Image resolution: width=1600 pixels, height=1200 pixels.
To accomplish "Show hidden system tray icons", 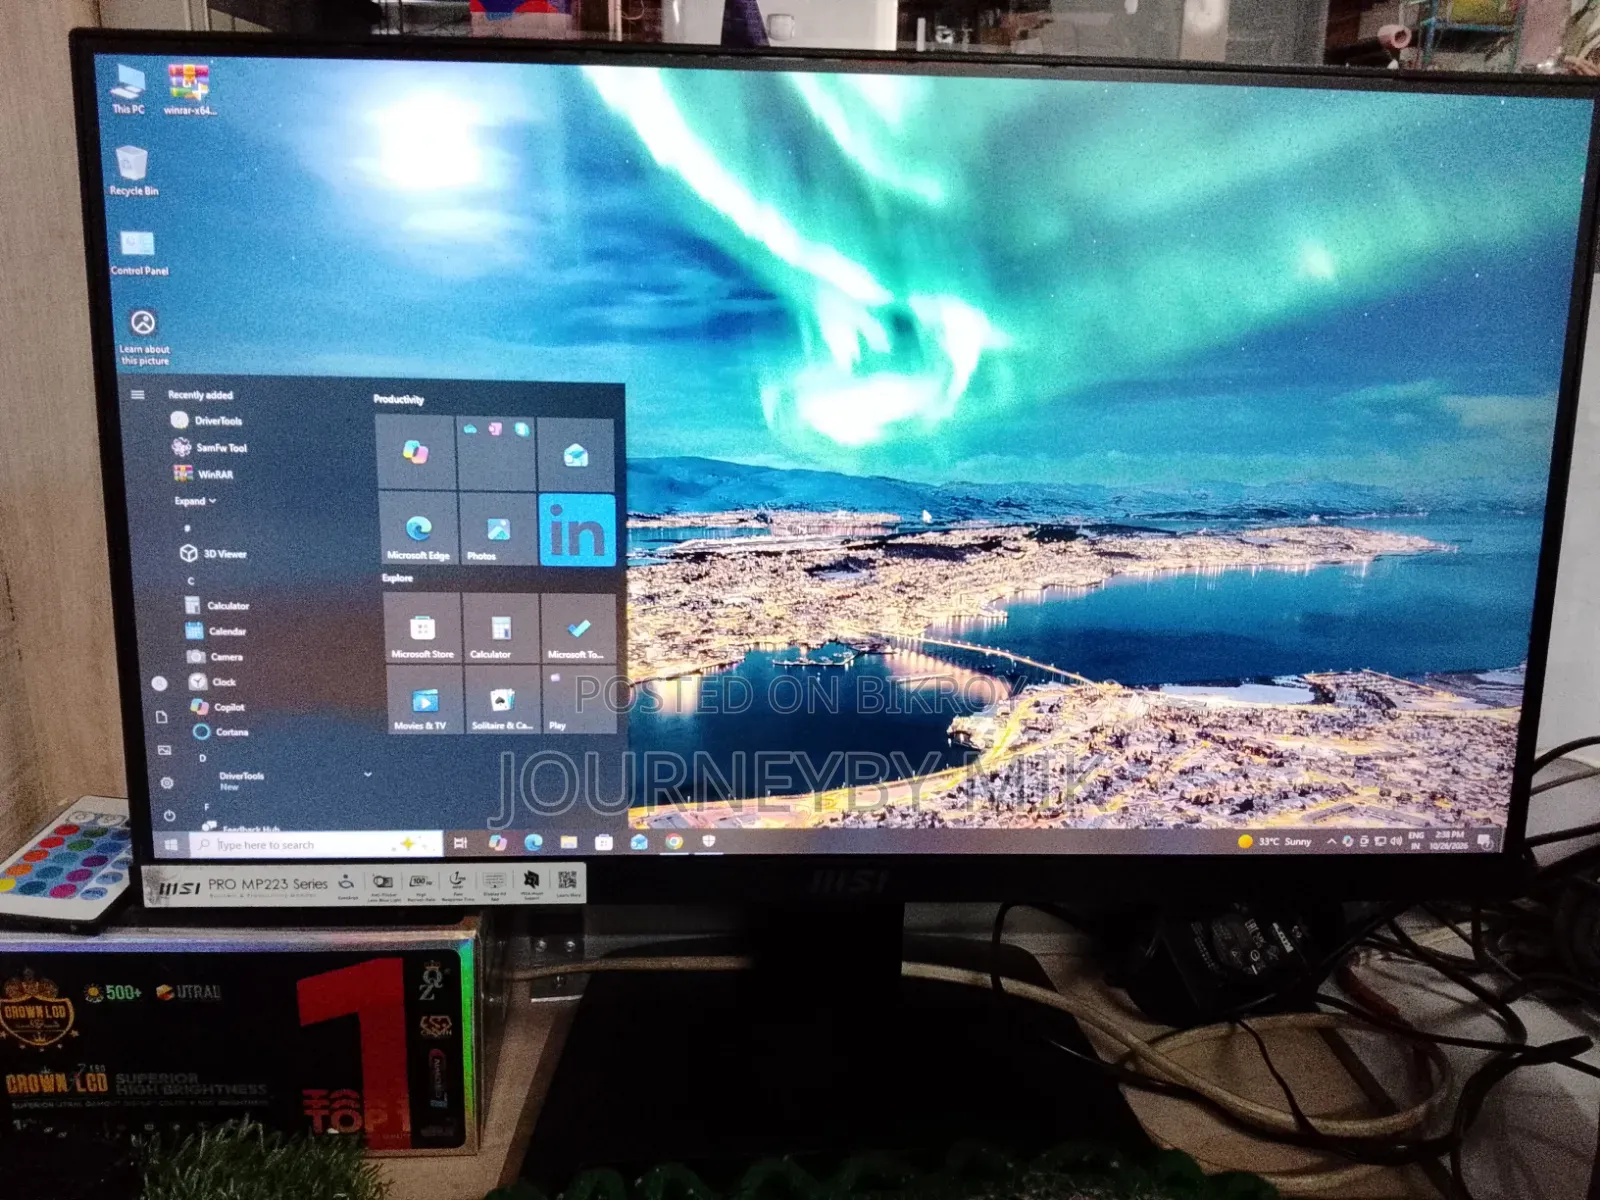I will pos(1331,842).
